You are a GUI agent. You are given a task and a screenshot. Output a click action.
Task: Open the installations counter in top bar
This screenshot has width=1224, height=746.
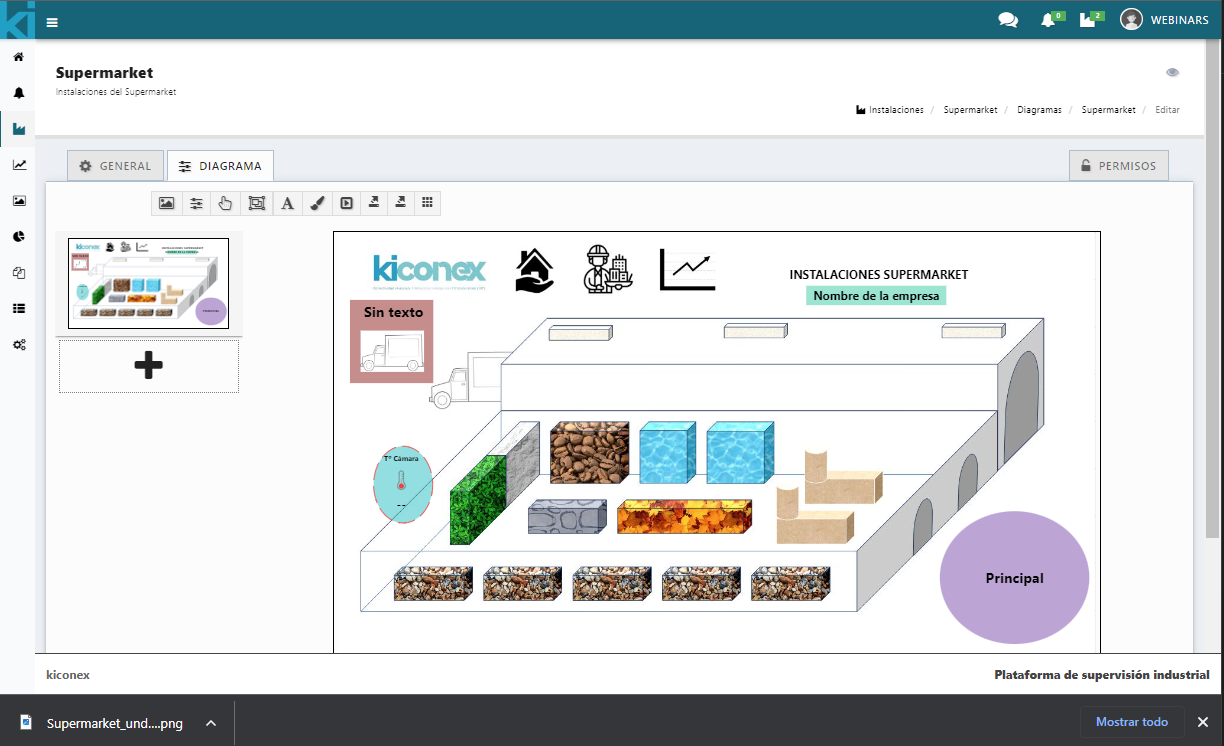tap(1088, 20)
